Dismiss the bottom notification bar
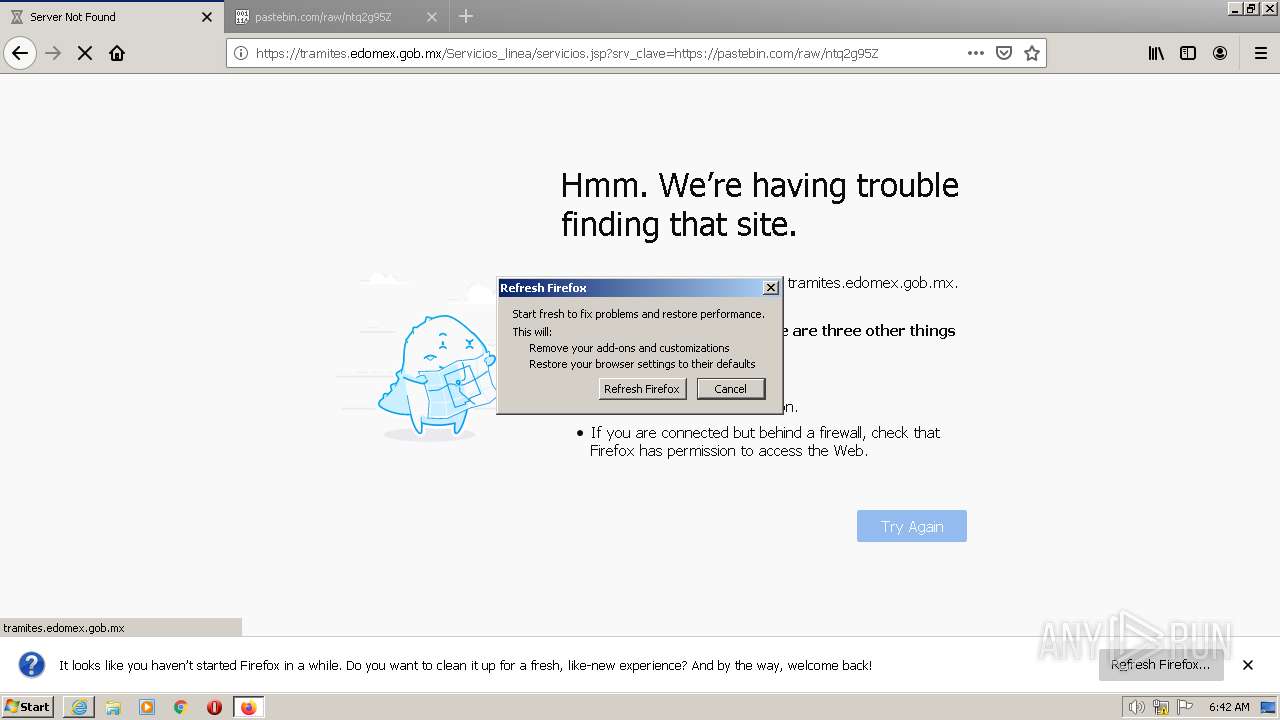 (x=1248, y=665)
